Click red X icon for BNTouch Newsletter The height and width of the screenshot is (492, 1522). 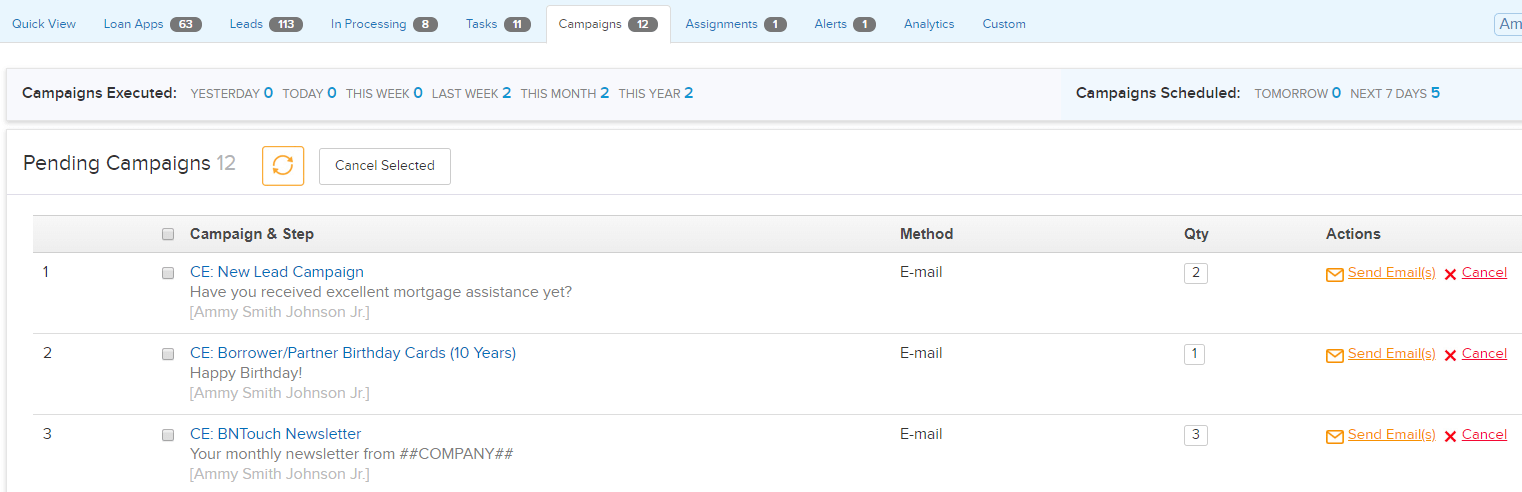(1450, 436)
